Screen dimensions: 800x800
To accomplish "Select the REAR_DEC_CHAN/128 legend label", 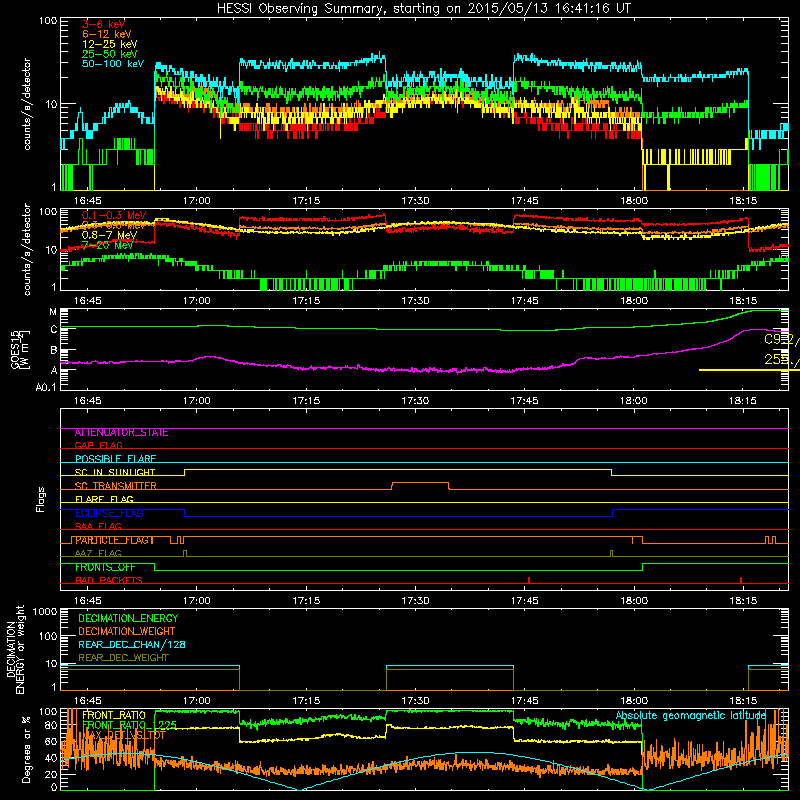I will (x=132, y=644).
